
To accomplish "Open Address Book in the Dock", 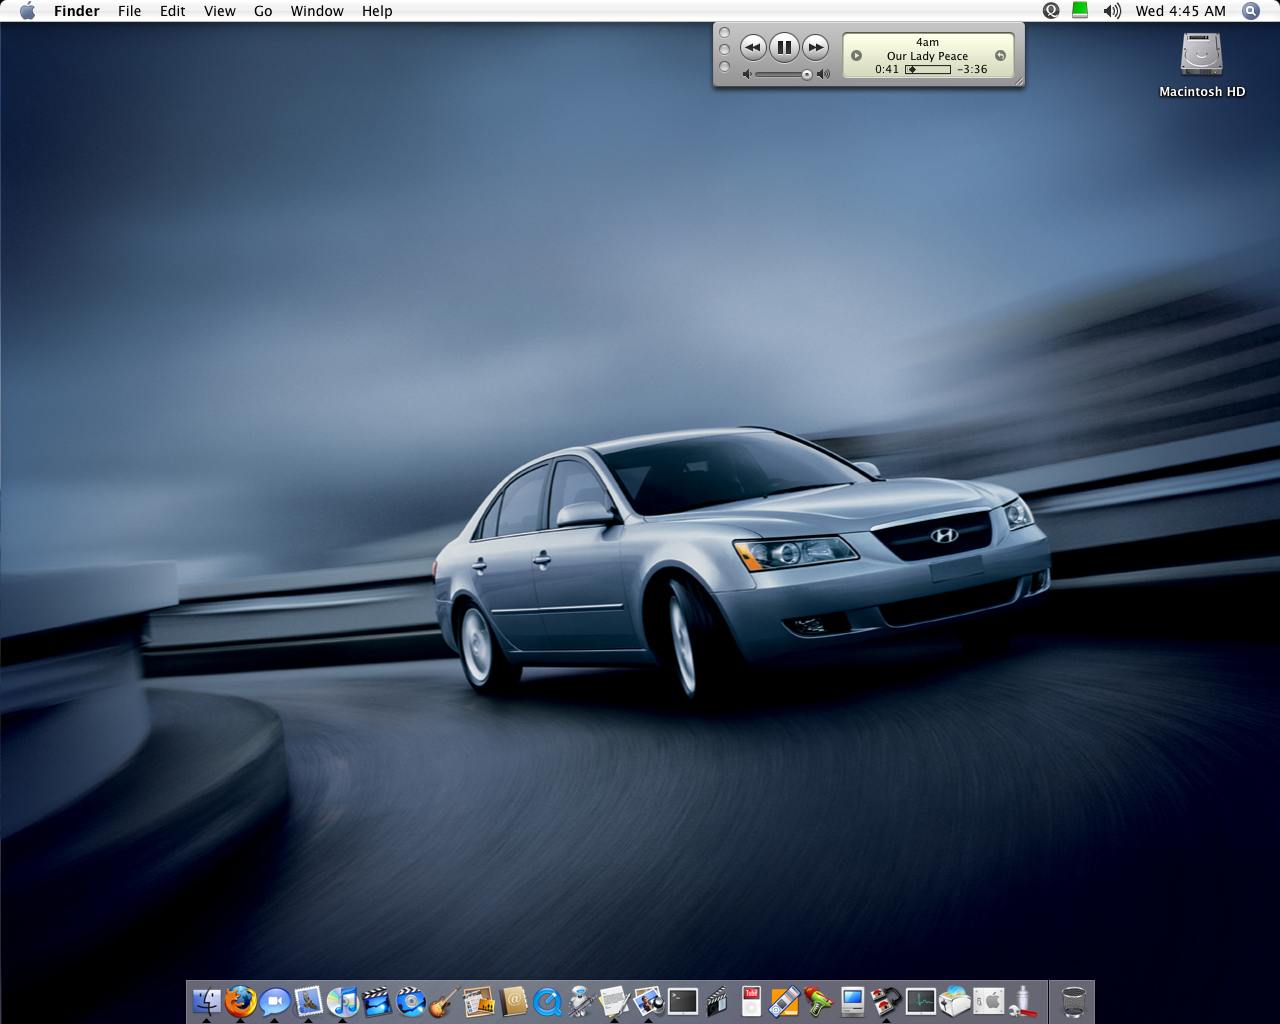I will click(513, 1001).
